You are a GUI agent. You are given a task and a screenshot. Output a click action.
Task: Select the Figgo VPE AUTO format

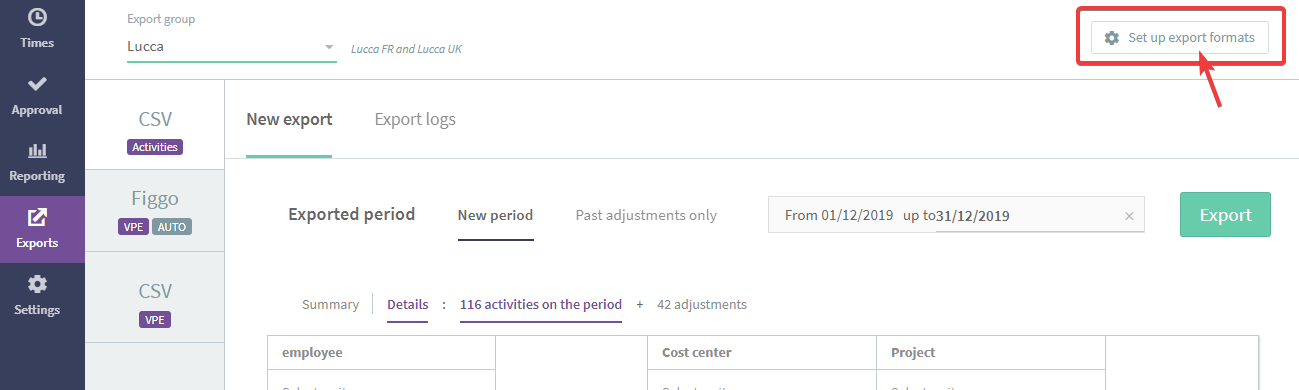[155, 210]
